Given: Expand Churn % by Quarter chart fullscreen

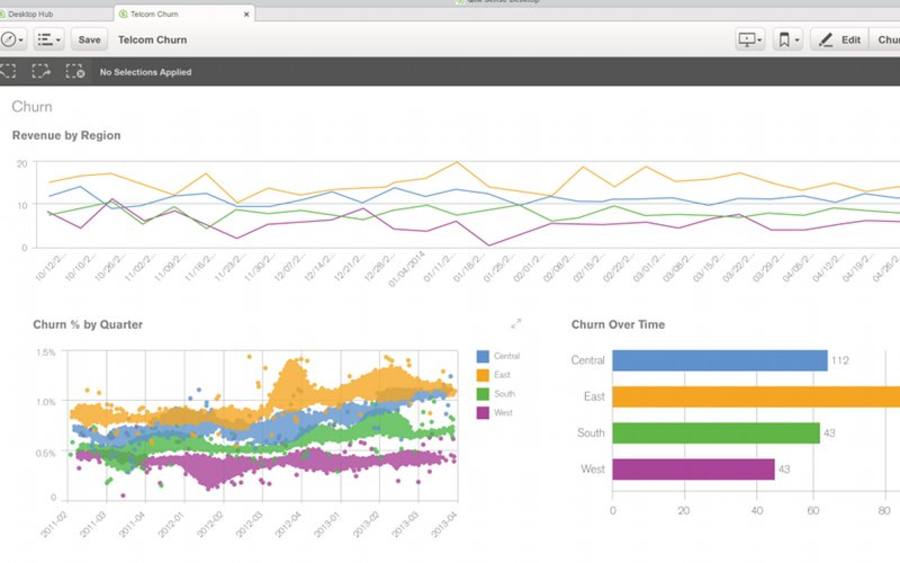Looking at the screenshot, I should point(516,324).
